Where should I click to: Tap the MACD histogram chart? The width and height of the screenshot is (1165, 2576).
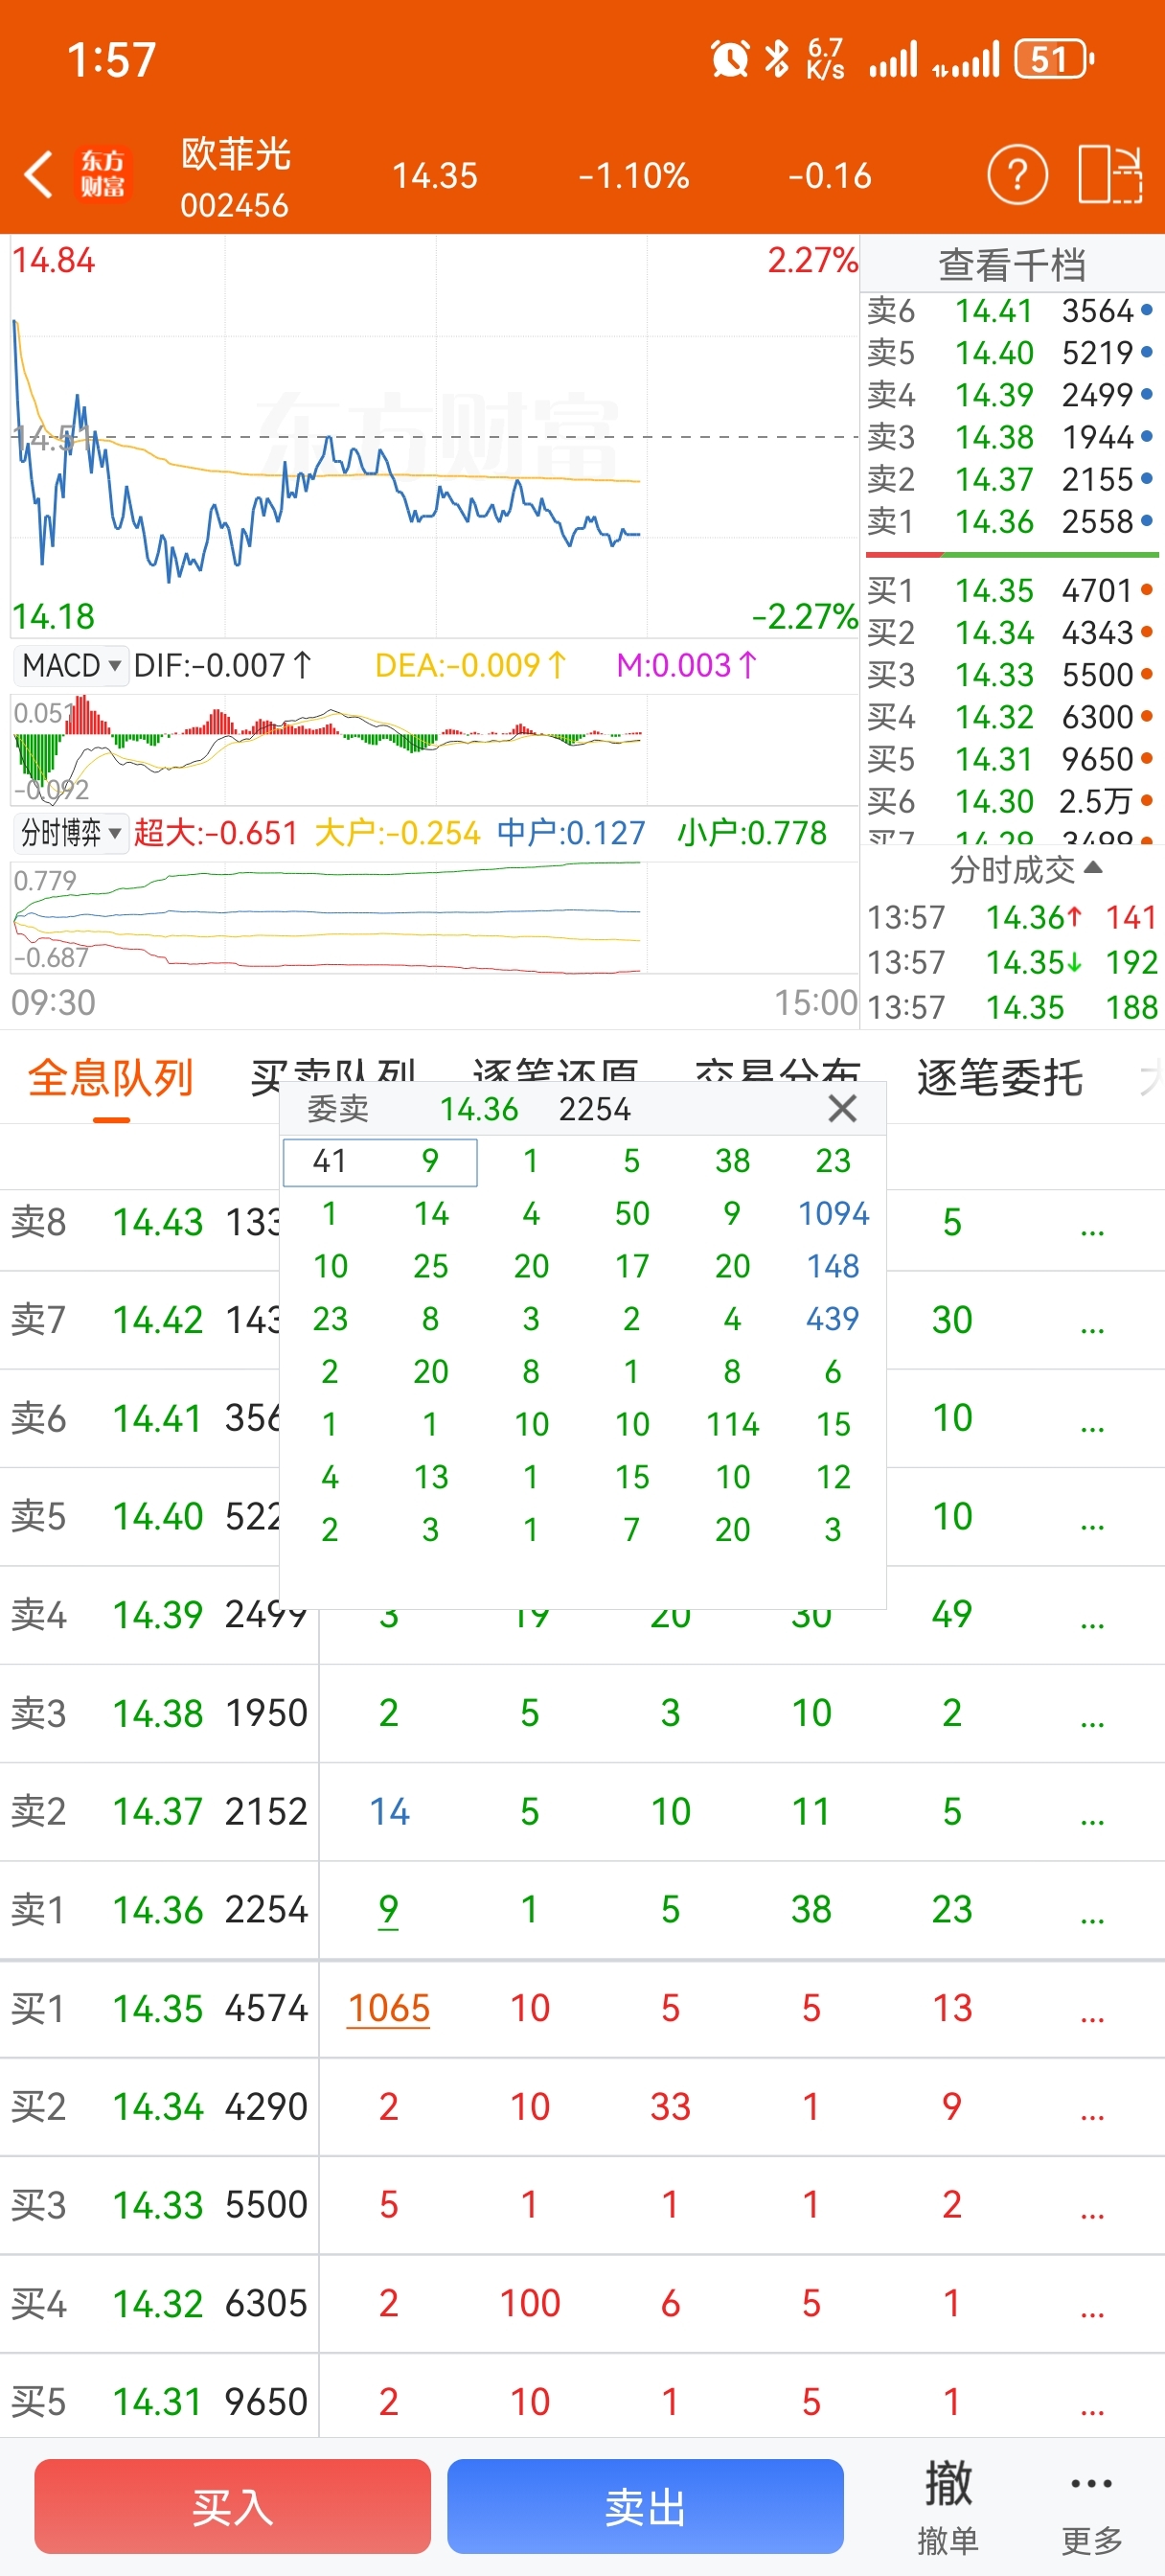[434, 750]
